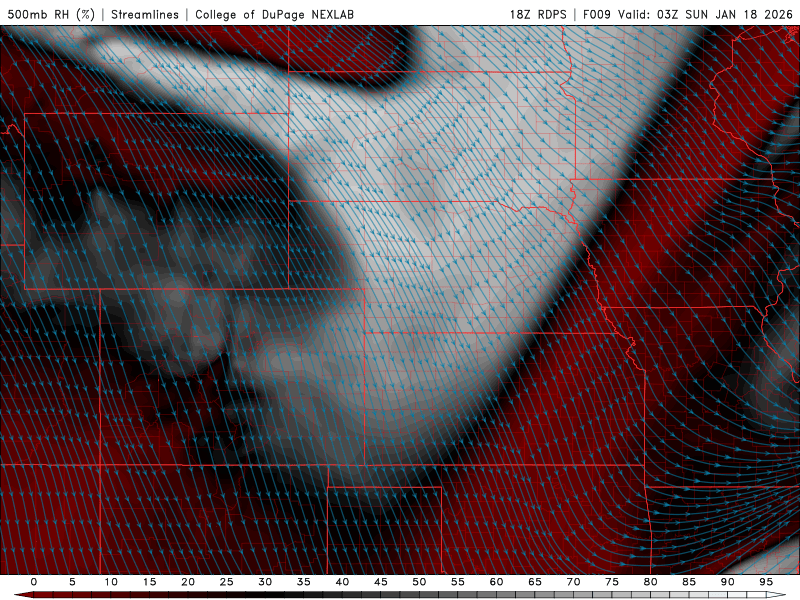This screenshot has height=600, width=800.
Task: Select "Valid: 03Z SUN JAN 18 2026" text
Action: click(x=706, y=14)
